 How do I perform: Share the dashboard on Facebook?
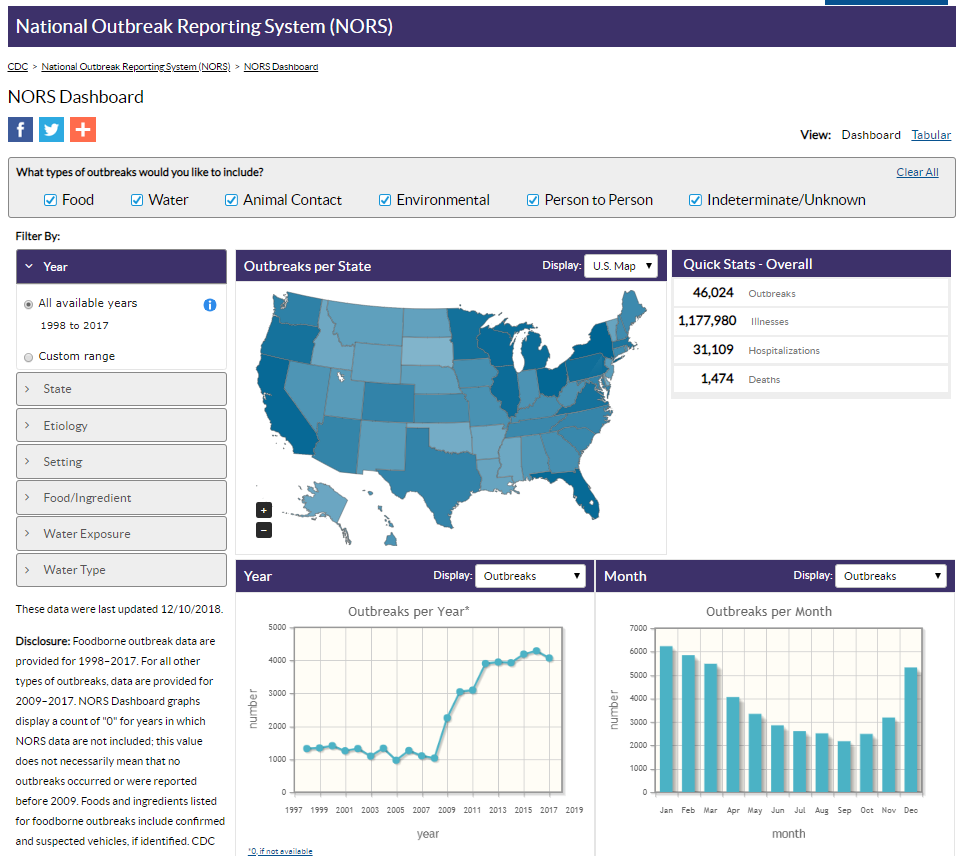(x=20, y=129)
